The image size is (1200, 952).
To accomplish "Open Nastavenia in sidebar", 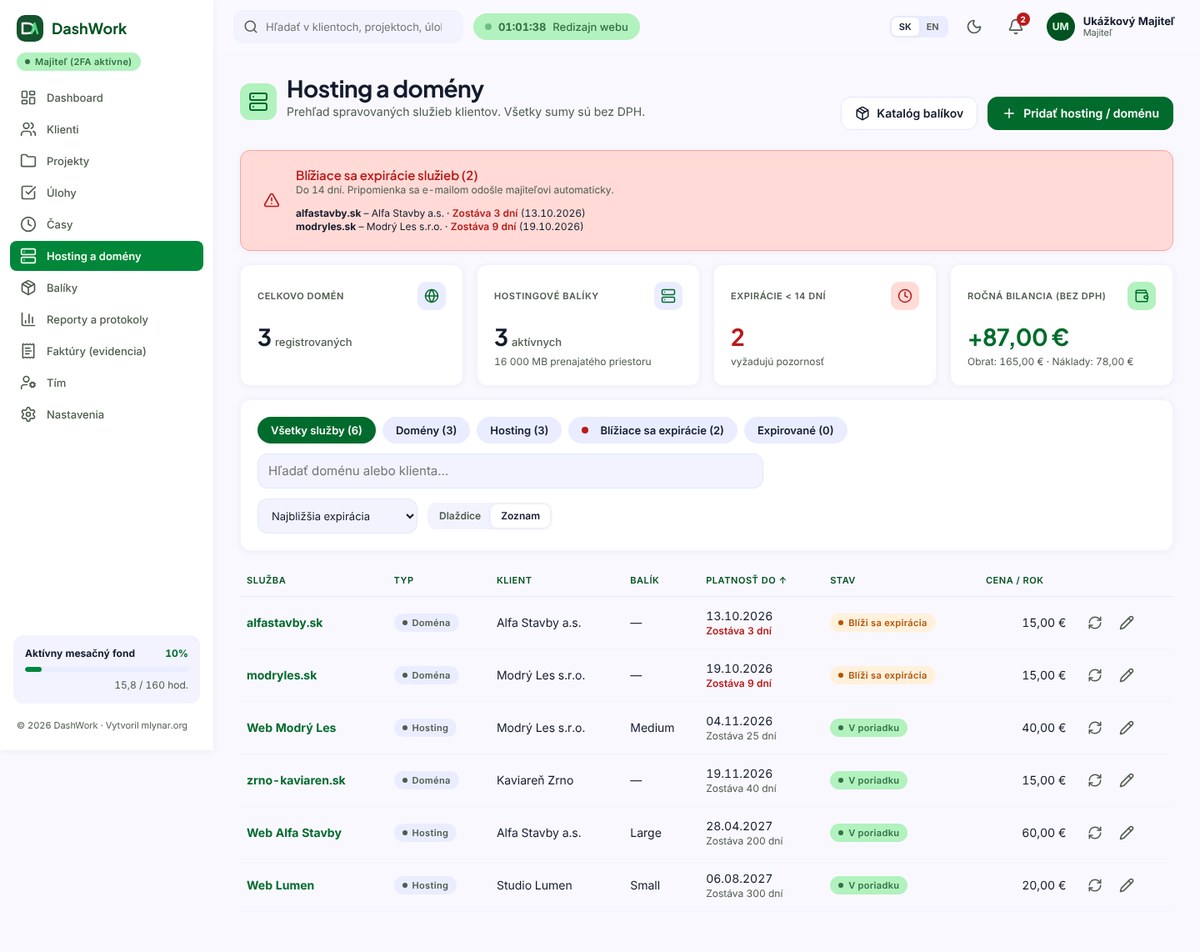I will tap(106, 415).
